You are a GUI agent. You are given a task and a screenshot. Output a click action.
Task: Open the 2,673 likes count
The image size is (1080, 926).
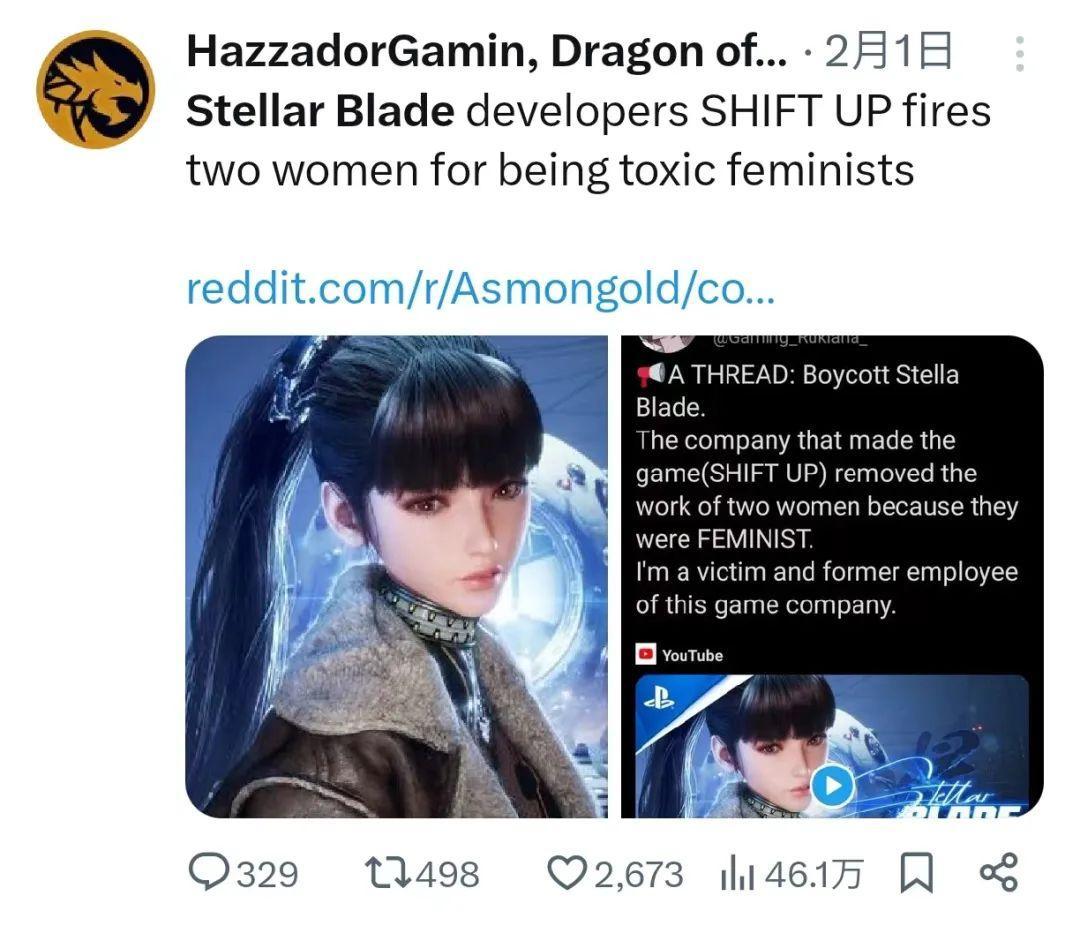638,875
